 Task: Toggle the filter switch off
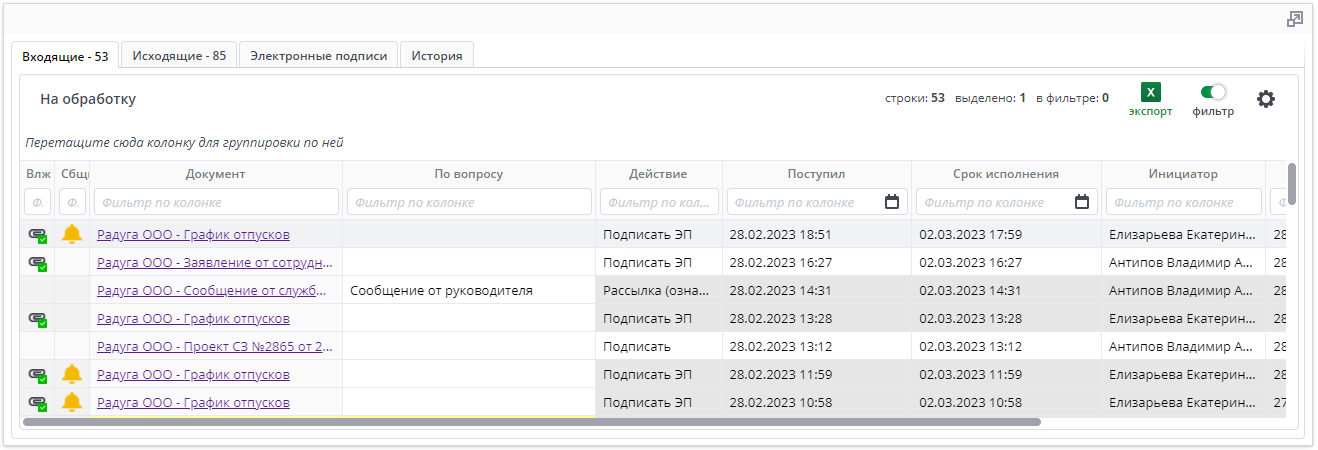click(1213, 92)
